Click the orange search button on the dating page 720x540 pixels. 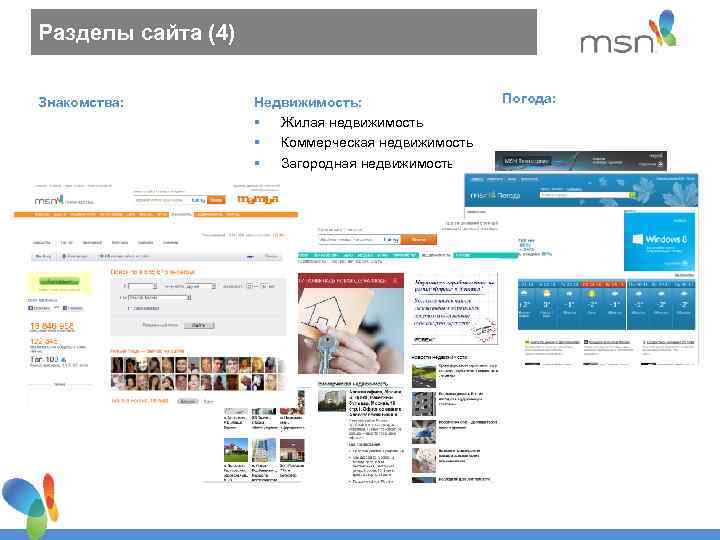click(216, 200)
